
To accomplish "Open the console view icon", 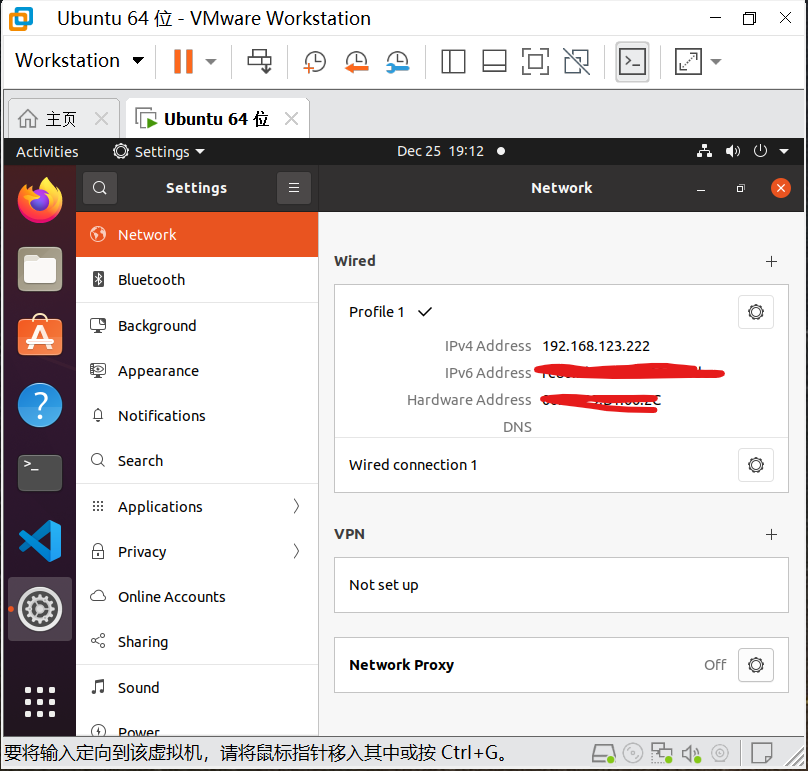I will [x=632, y=62].
